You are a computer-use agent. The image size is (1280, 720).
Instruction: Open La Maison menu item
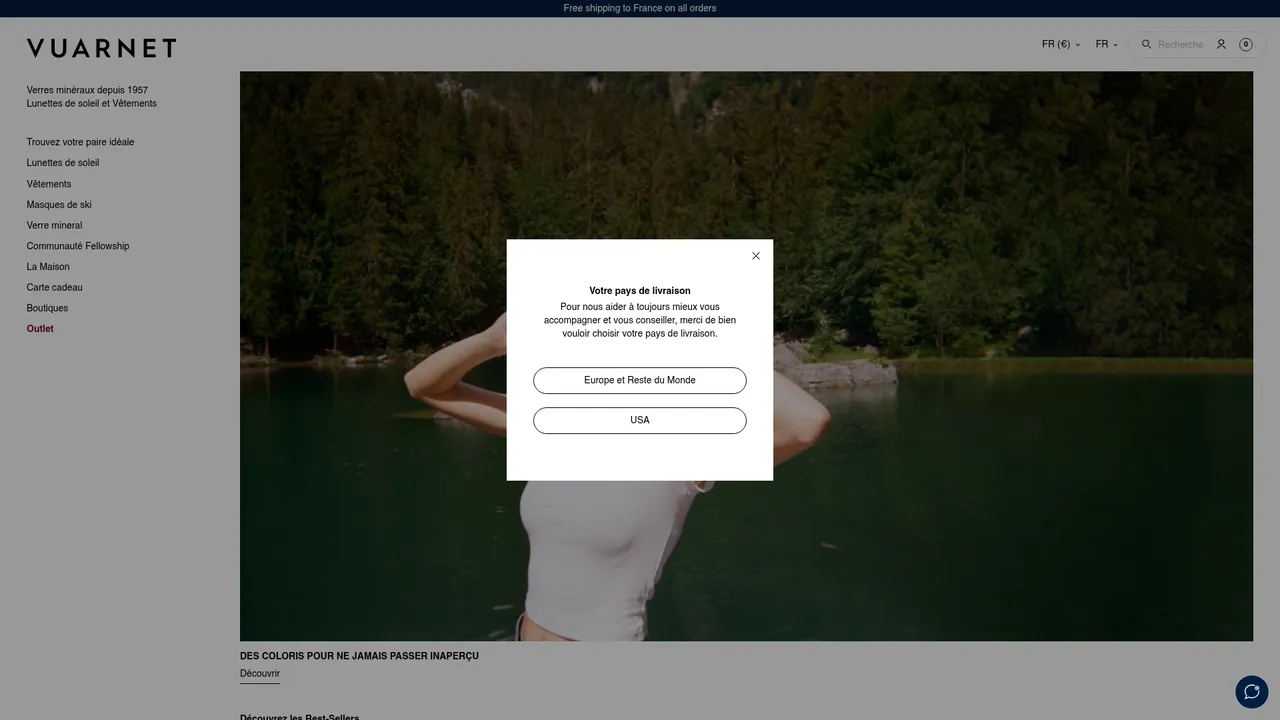tap(48, 267)
